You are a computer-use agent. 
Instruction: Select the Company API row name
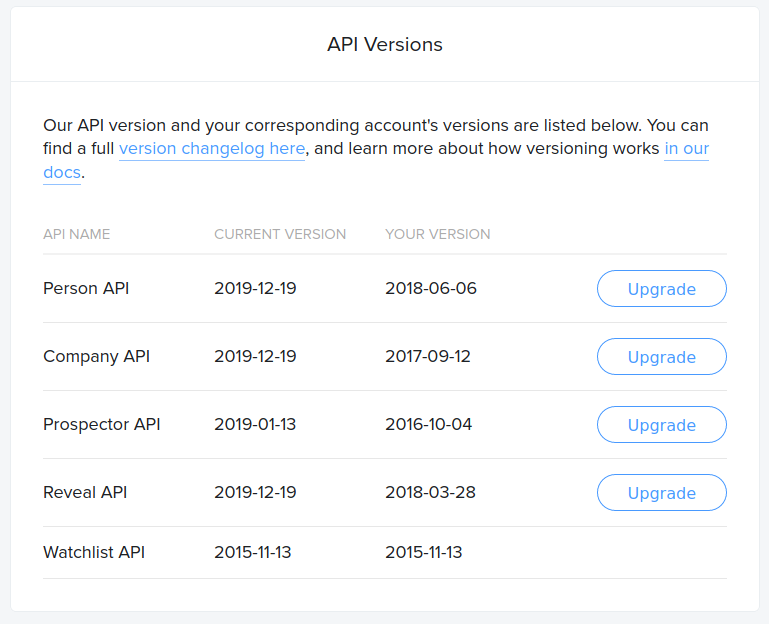point(96,357)
